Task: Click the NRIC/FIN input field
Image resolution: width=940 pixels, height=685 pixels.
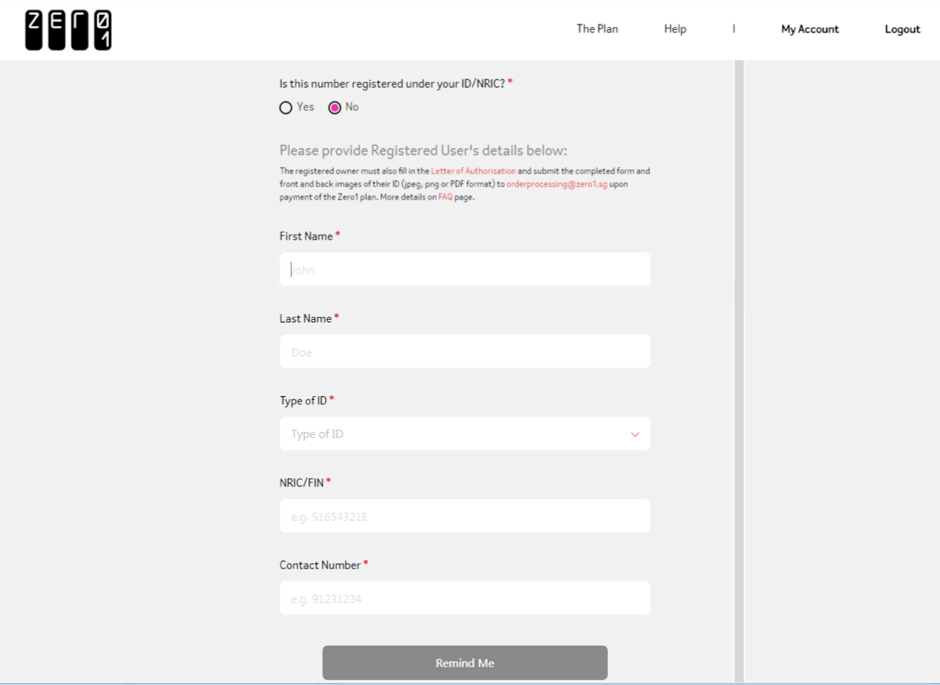Action: (465, 515)
